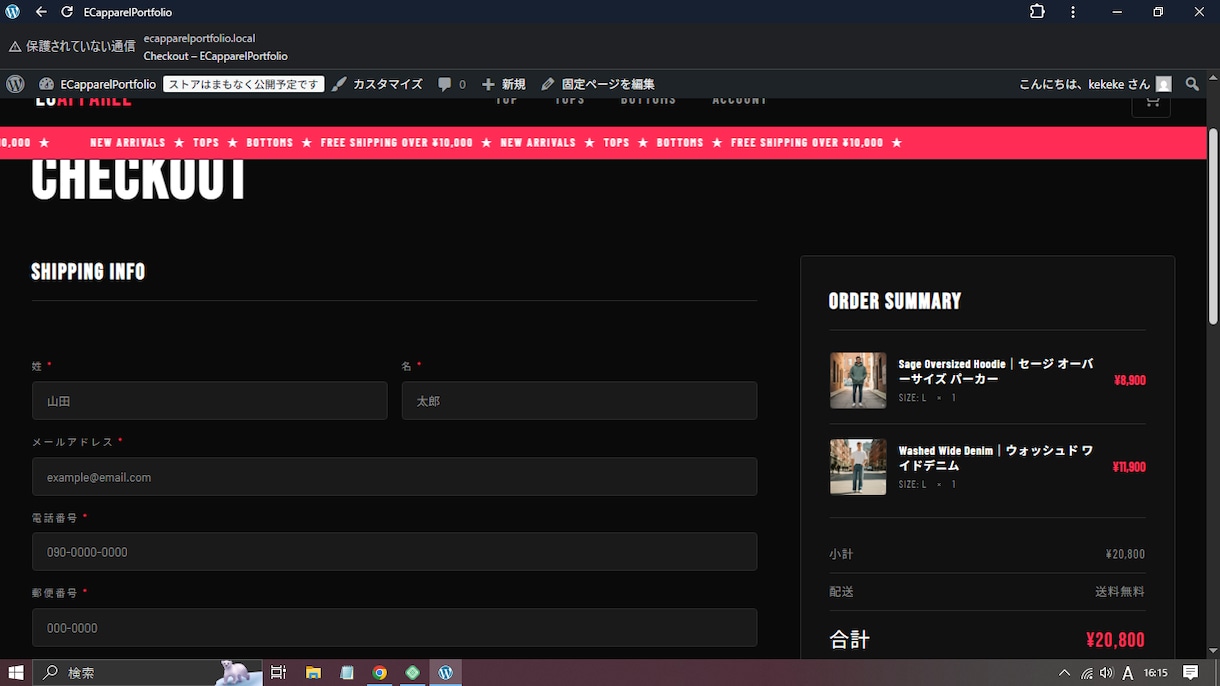Image resolution: width=1220 pixels, height=686 pixels.
Task: Open the volume tray icon
Action: click(x=1106, y=673)
